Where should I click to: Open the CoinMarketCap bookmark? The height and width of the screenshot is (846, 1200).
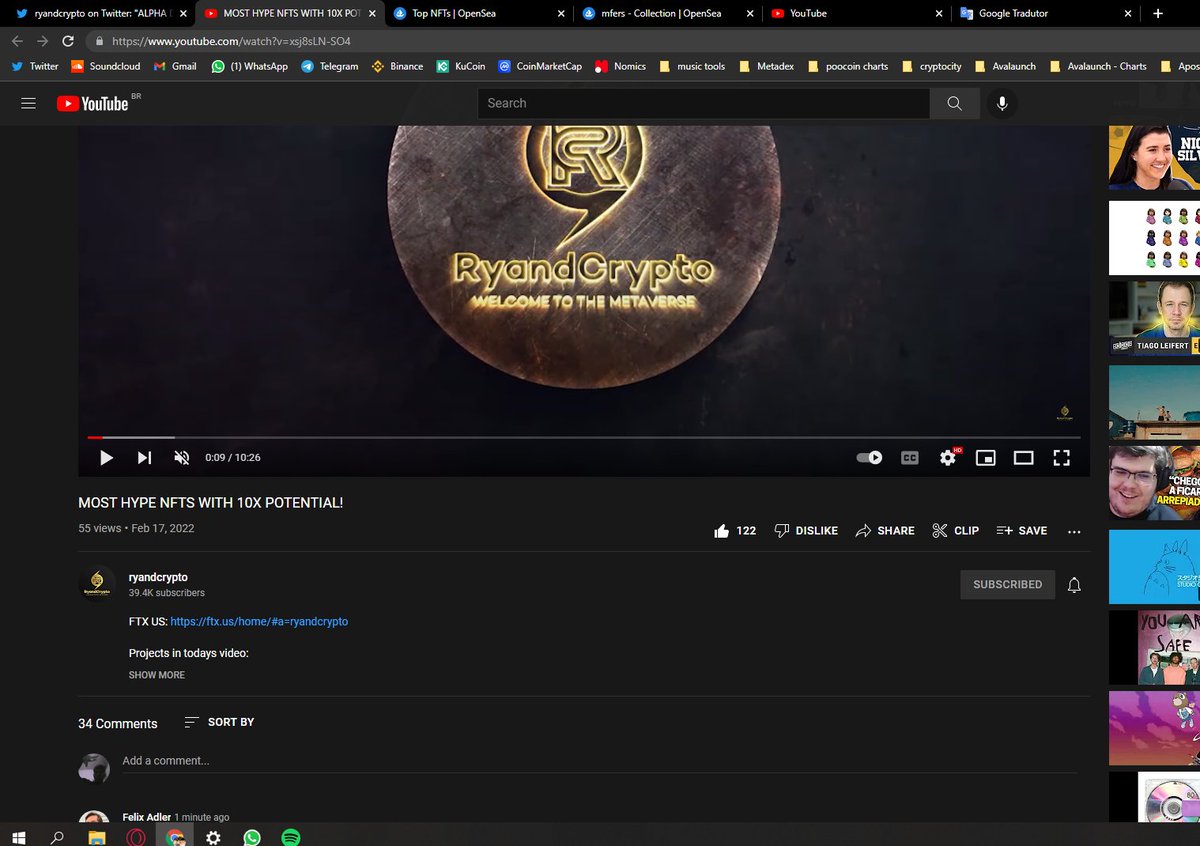click(x=540, y=66)
